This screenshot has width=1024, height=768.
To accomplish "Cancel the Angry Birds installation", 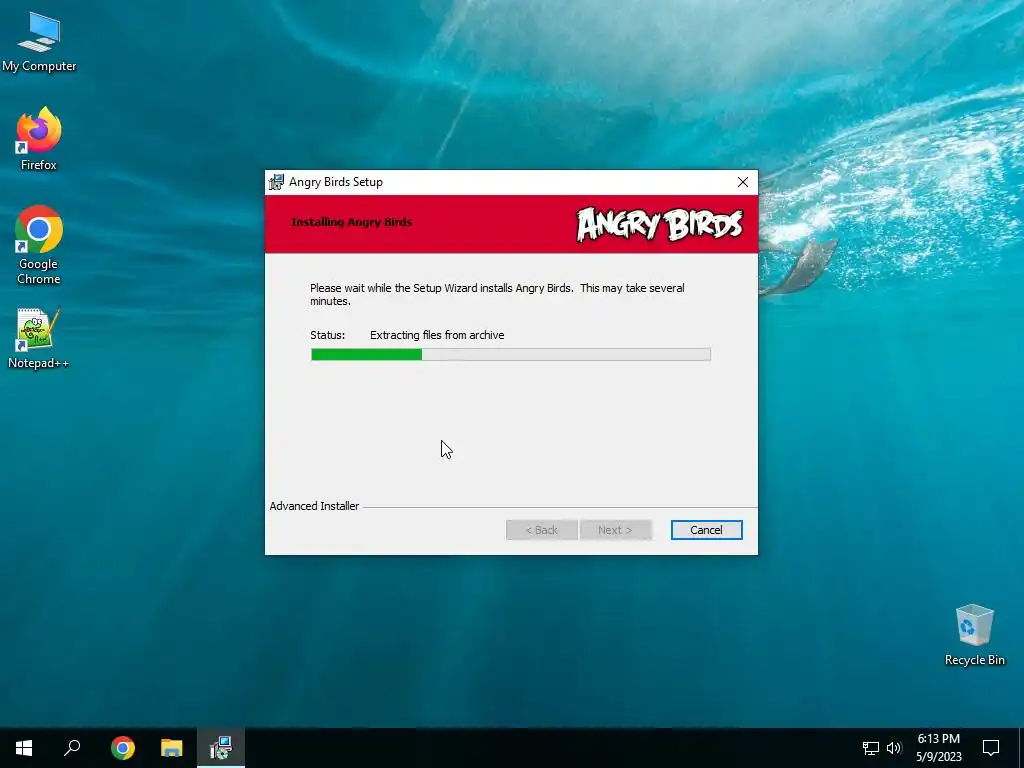I will point(706,530).
